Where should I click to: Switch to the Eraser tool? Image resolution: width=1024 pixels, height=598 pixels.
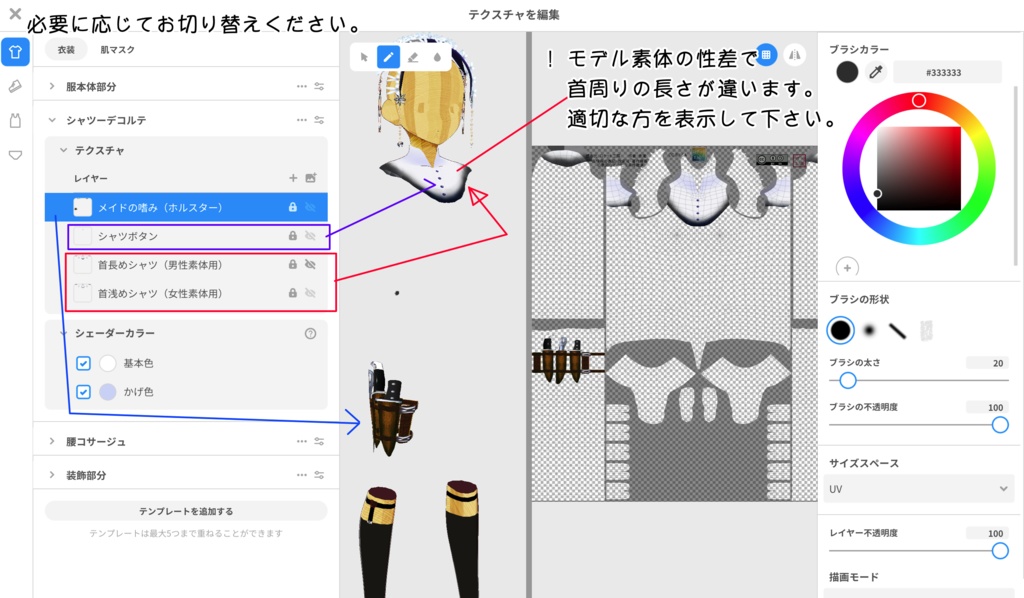tap(413, 56)
